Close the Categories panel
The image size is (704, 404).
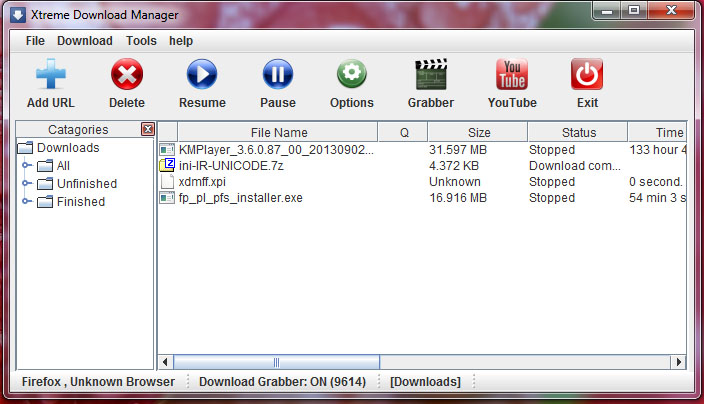point(148,130)
